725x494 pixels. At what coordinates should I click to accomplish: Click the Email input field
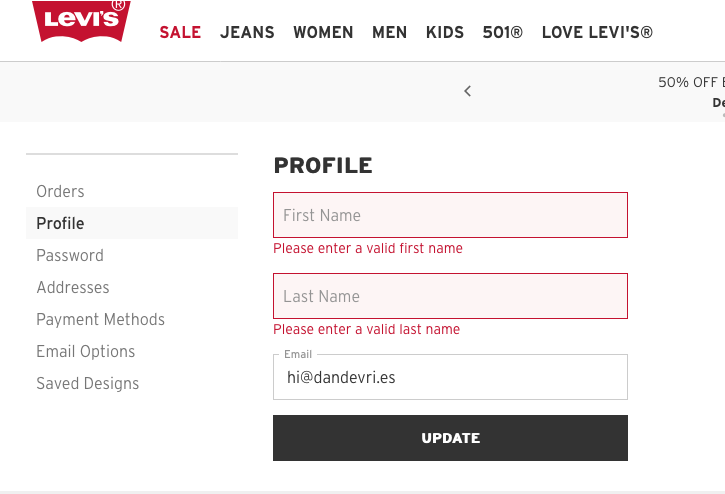(450, 378)
